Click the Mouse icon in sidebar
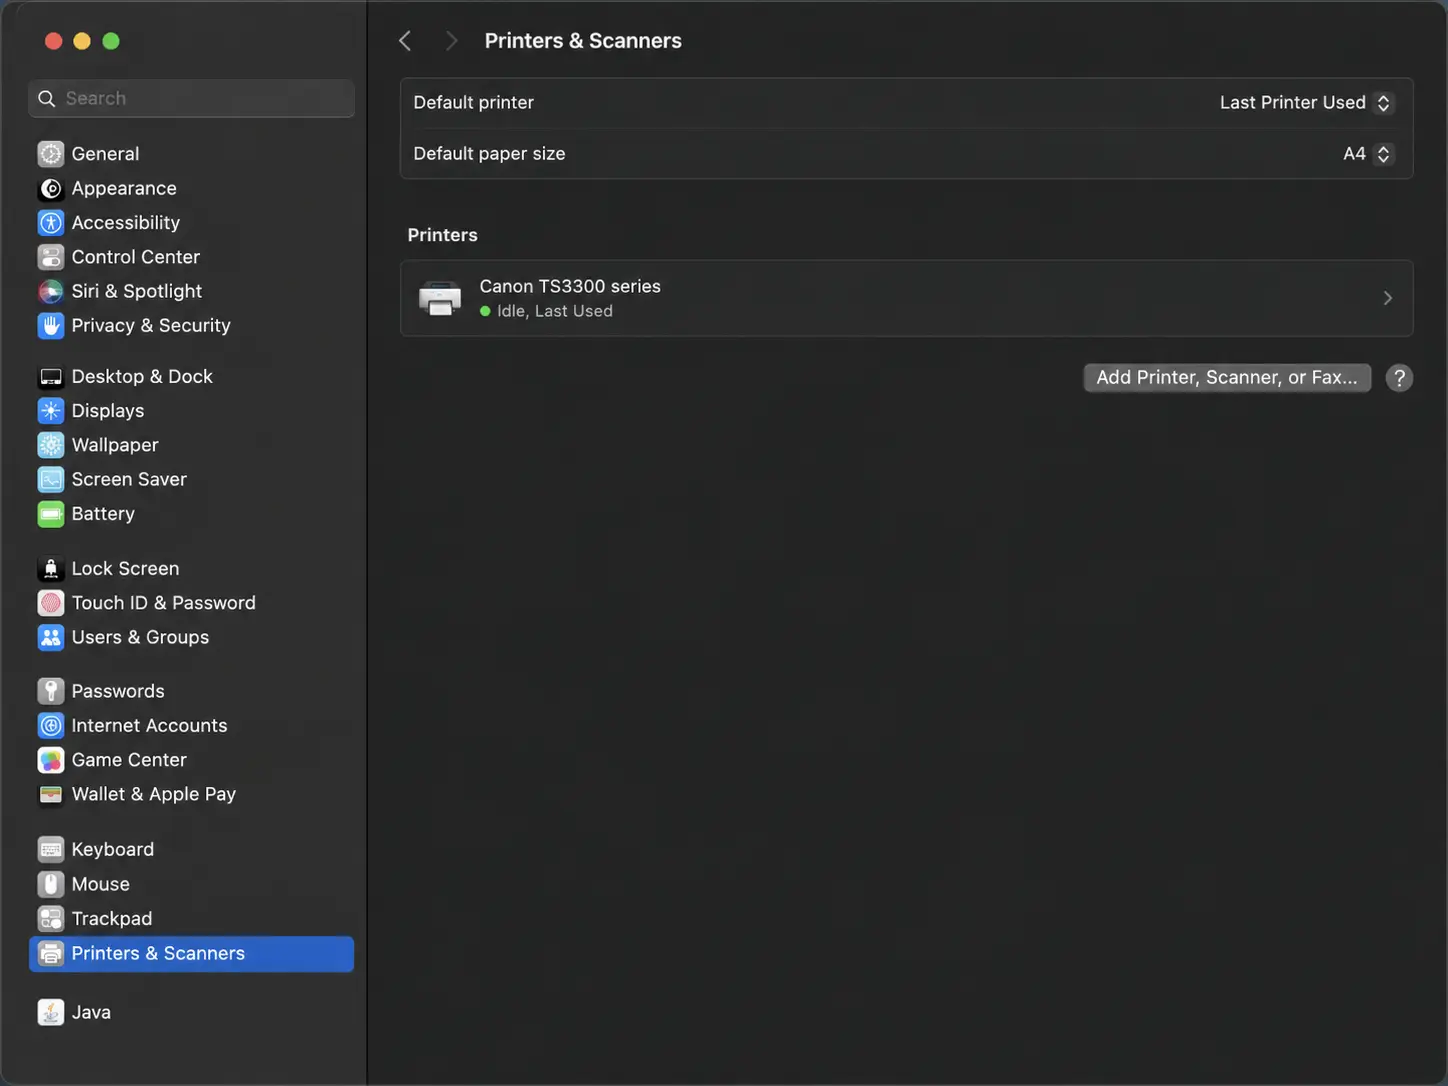Image resolution: width=1448 pixels, height=1086 pixels. point(51,884)
